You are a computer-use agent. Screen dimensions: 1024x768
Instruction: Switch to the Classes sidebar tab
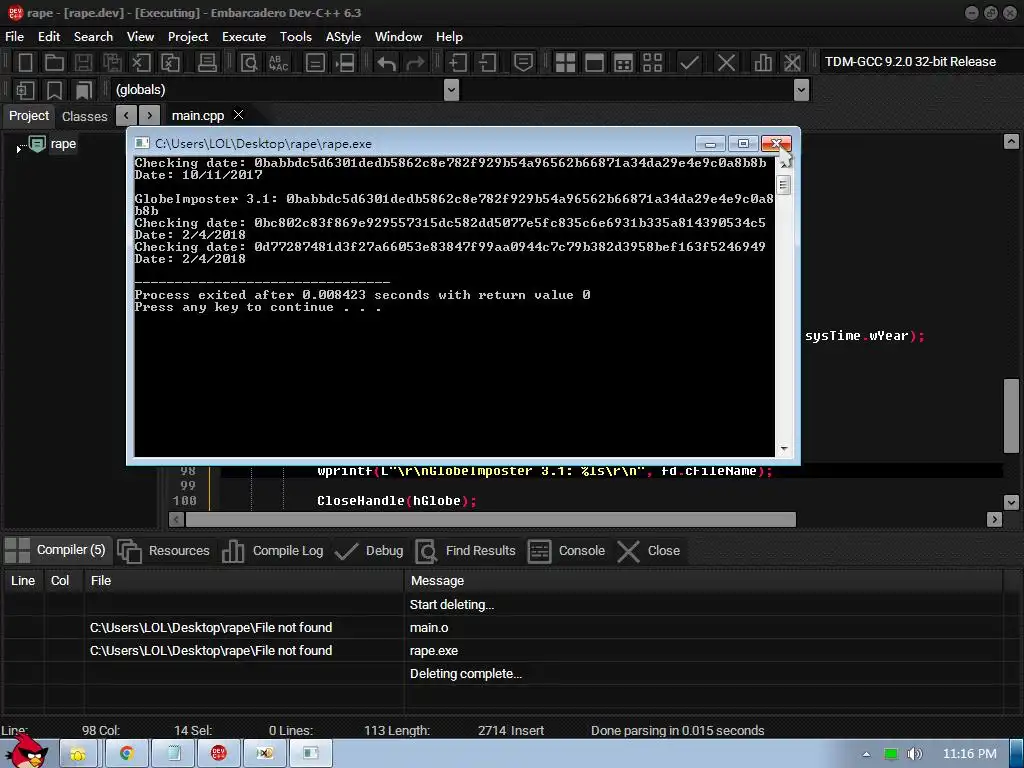84,116
